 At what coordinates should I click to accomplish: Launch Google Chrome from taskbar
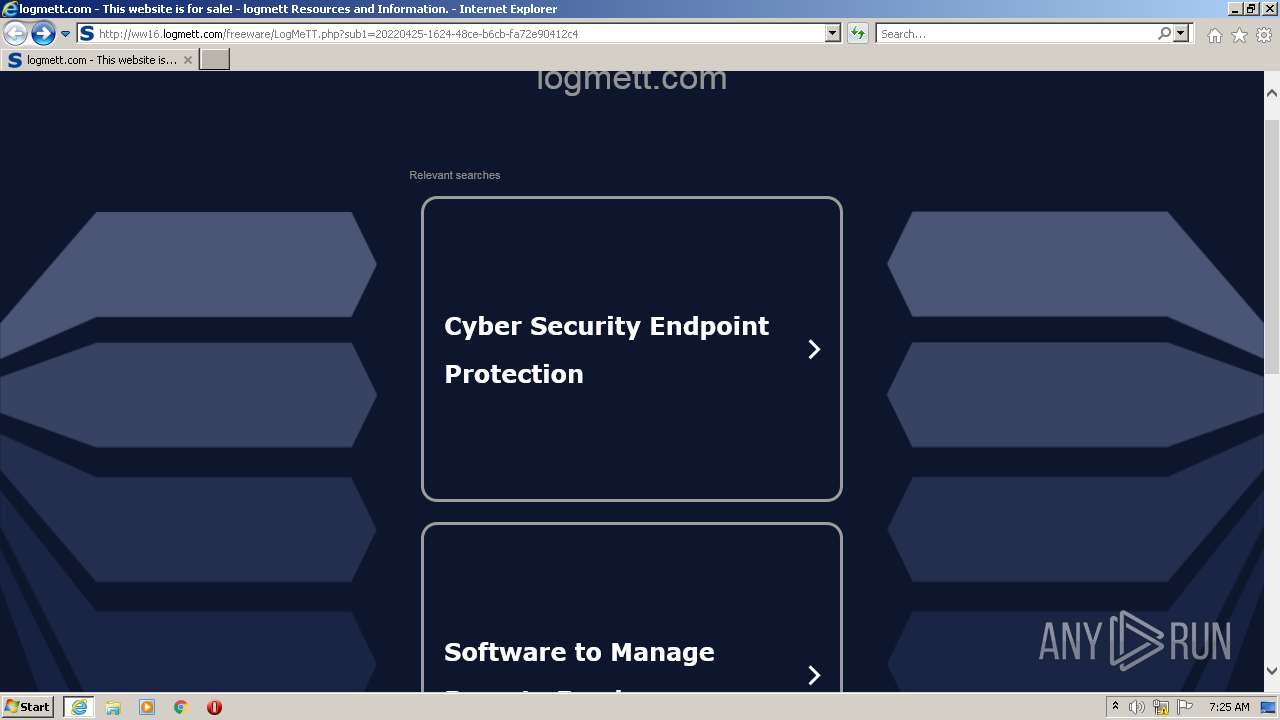pyautogui.click(x=181, y=707)
